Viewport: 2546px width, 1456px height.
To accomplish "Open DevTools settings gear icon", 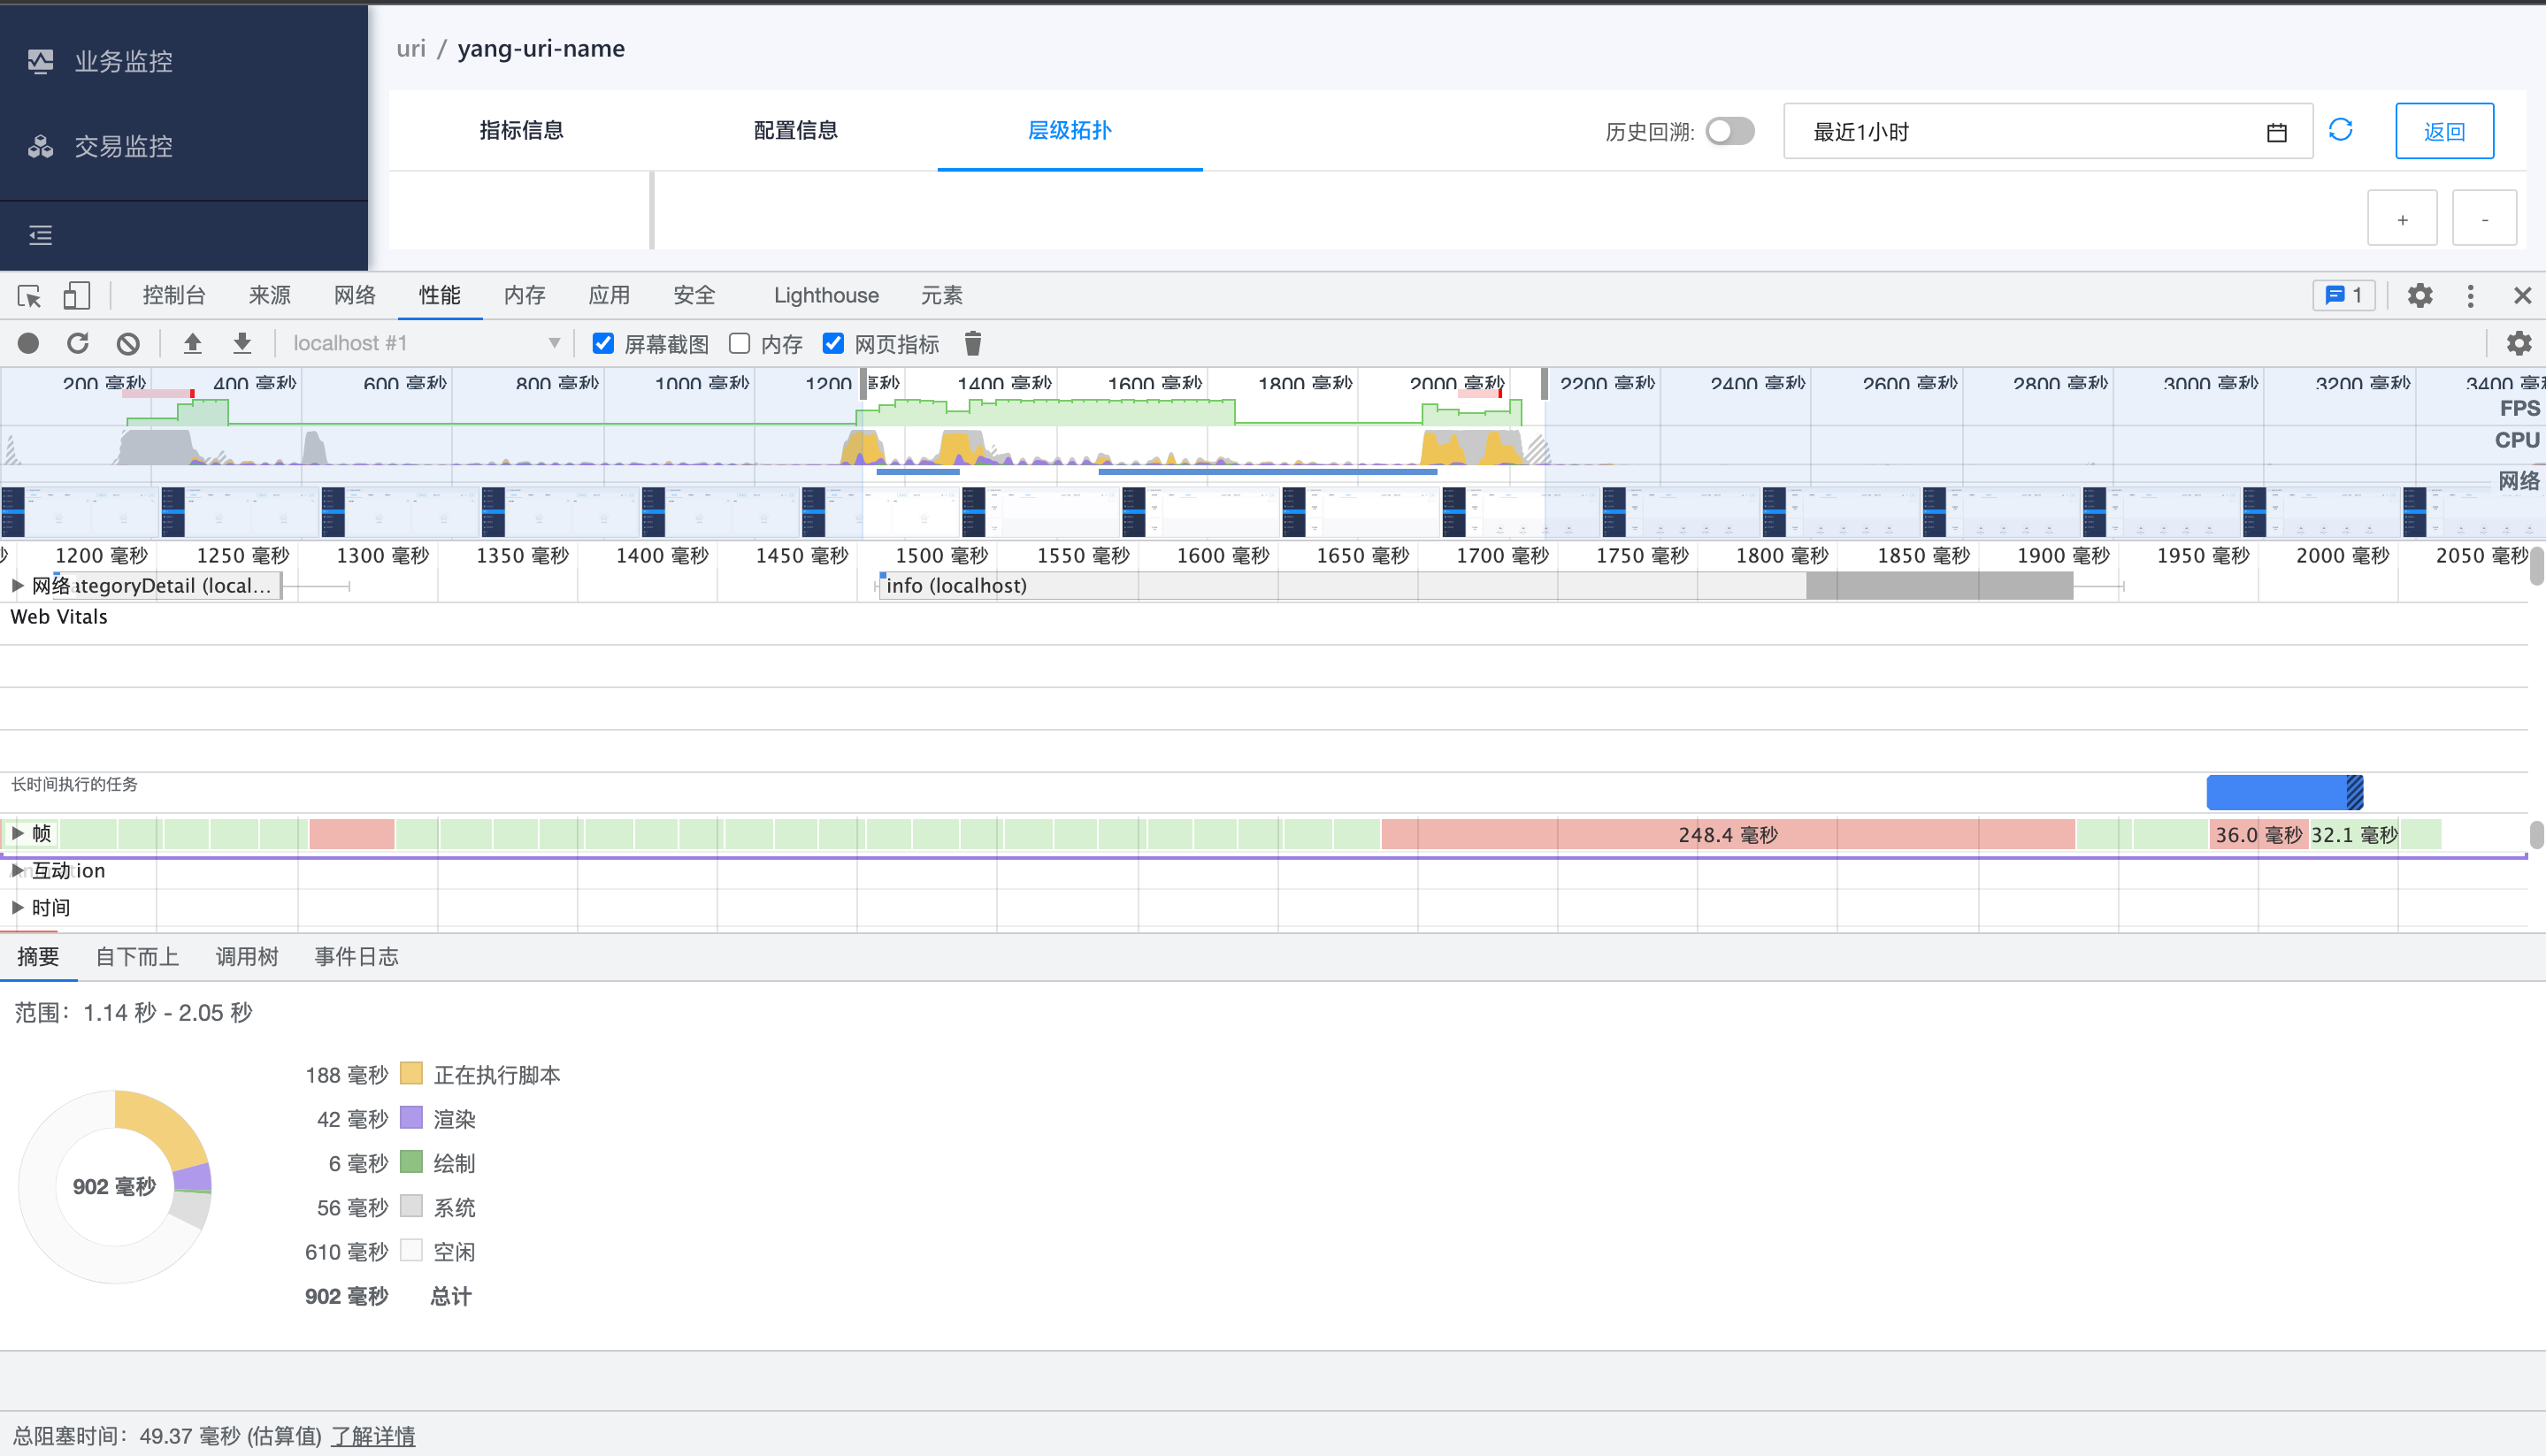I will (2420, 296).
